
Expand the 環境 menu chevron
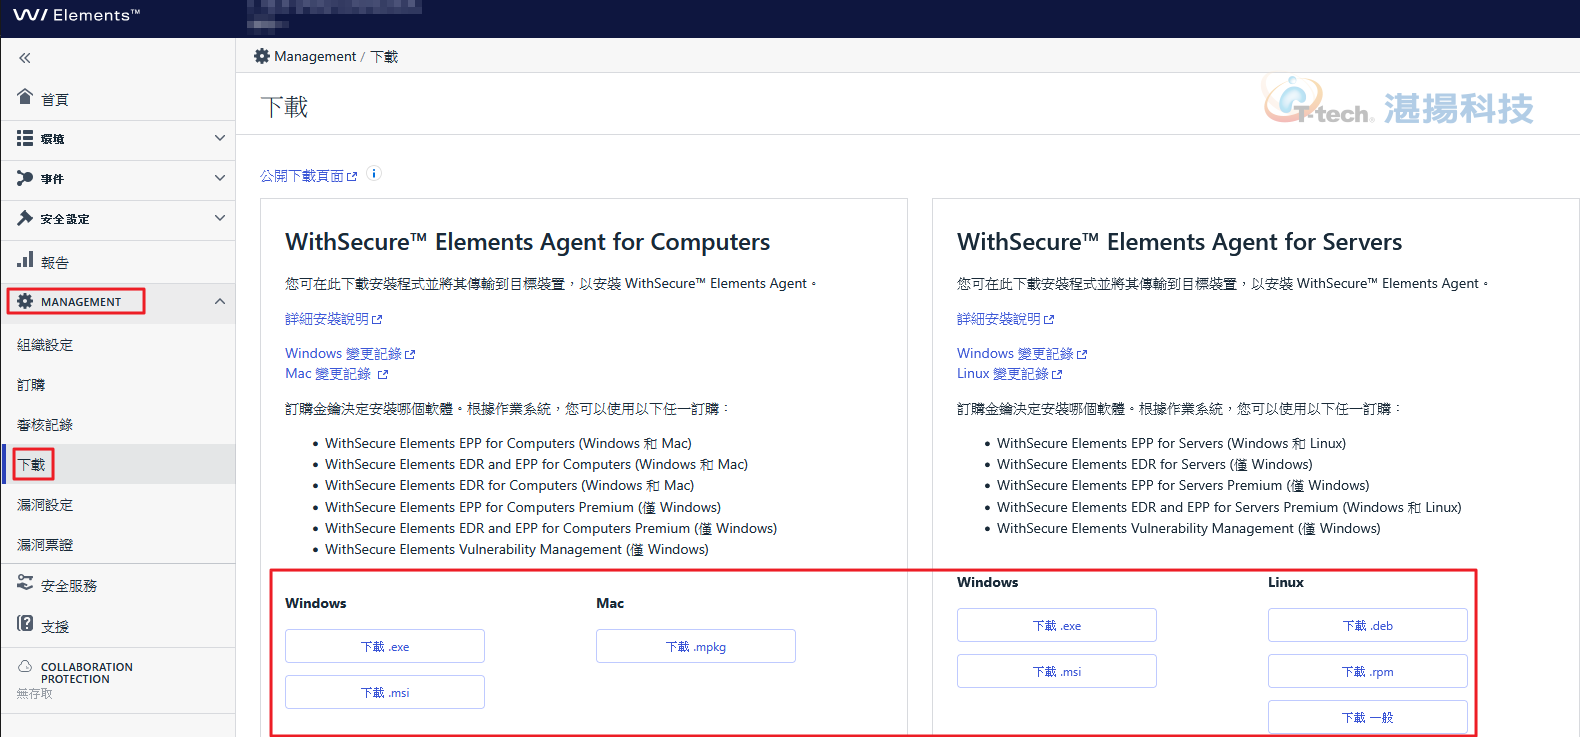click(x=220, y=138)
